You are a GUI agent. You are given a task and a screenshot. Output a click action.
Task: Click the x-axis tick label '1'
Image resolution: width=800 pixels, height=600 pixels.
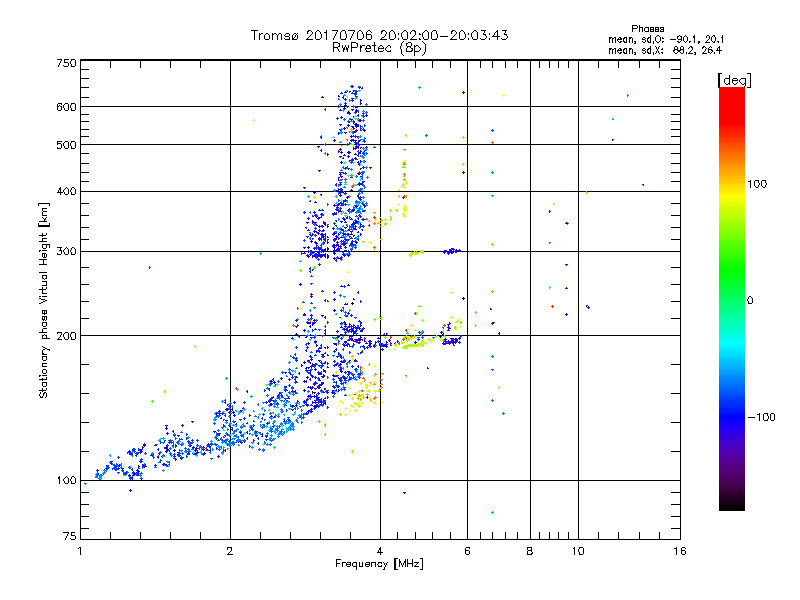pos(80,551)
